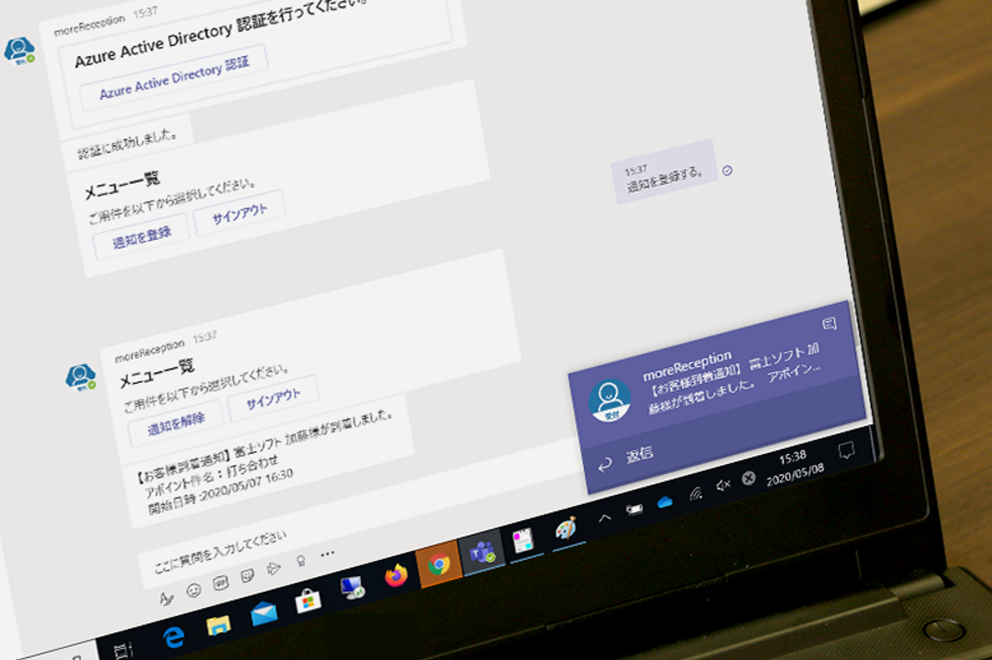The height and width of the screenshot is (660, 992).
Task: Open the emoji picker in compose toolbar
Action: (x=194, y=590)
